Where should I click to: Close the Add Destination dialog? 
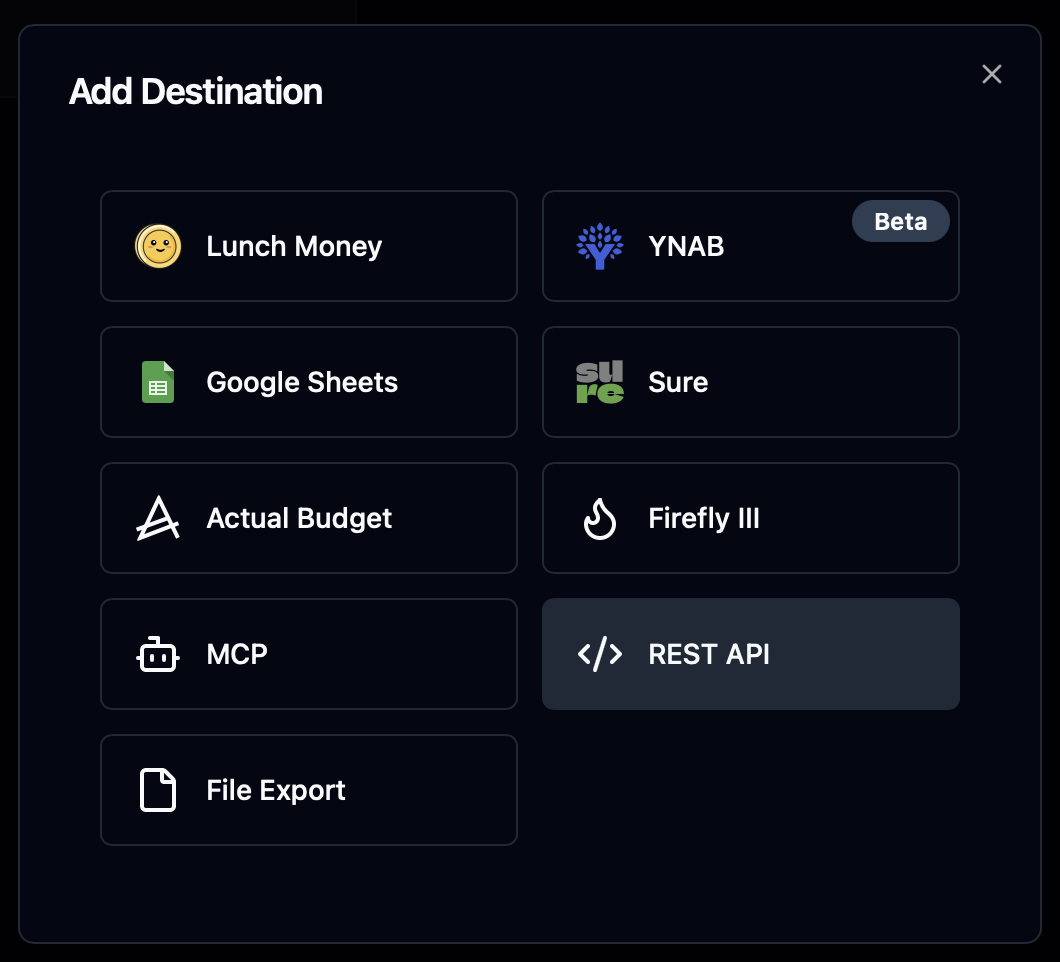[x=992, y=74]
